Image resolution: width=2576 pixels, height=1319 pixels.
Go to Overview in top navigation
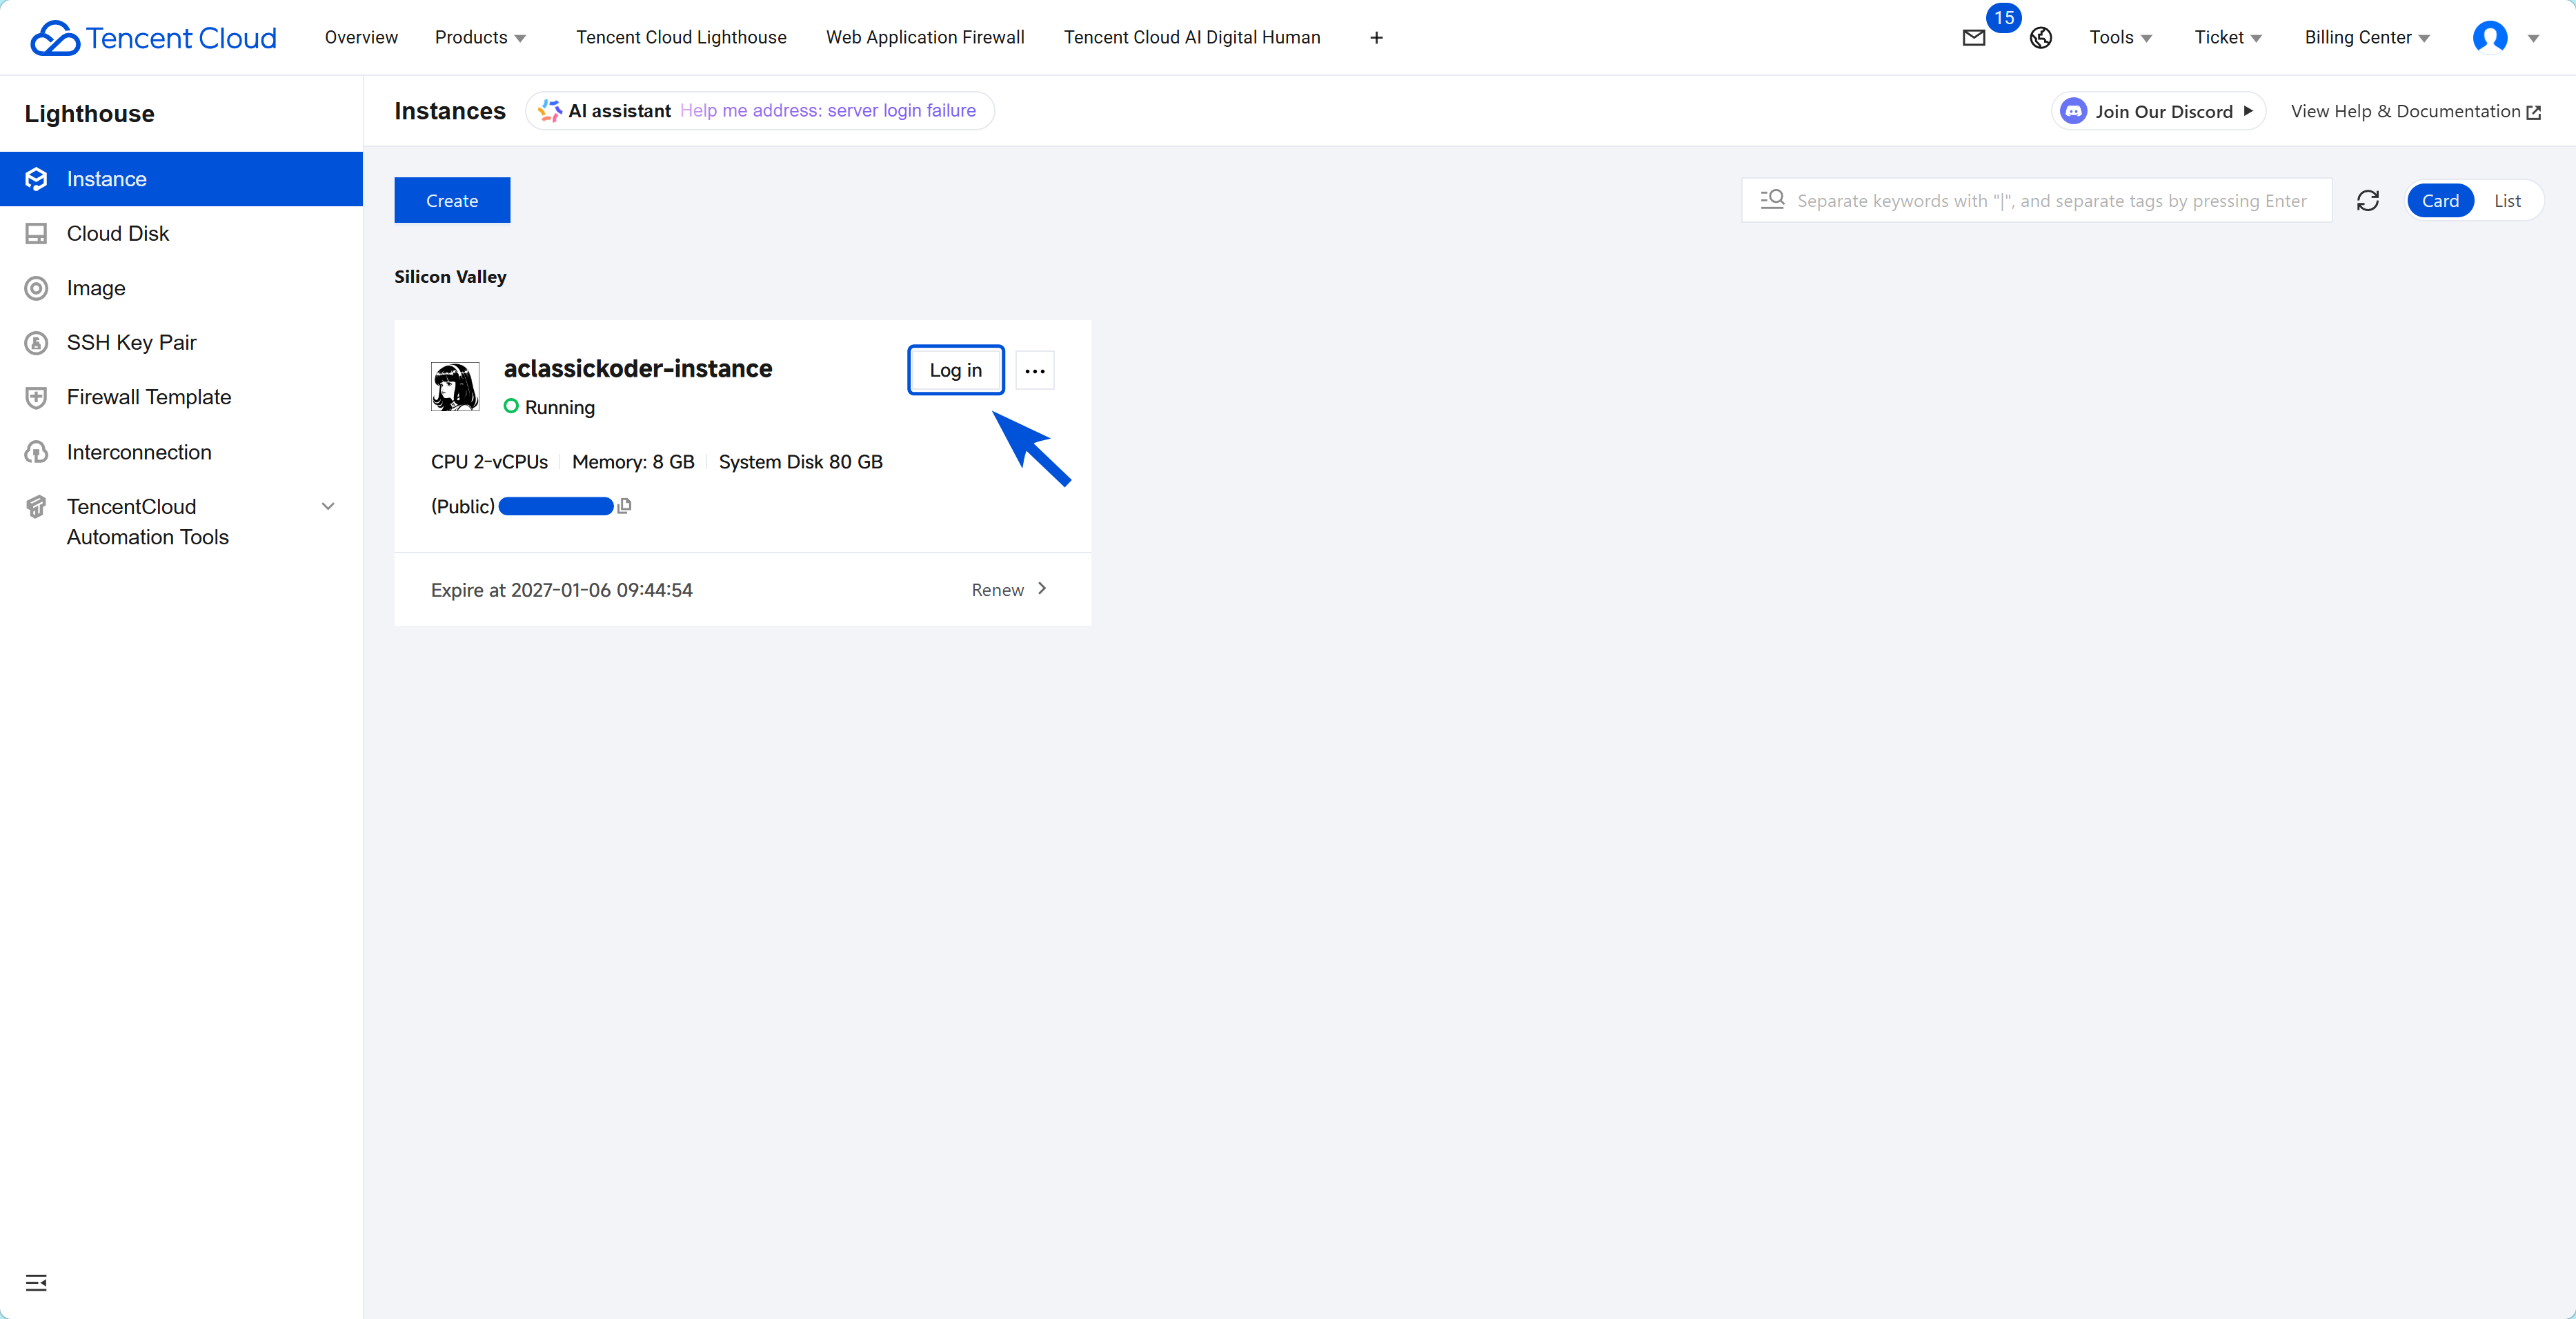(361, 37)
